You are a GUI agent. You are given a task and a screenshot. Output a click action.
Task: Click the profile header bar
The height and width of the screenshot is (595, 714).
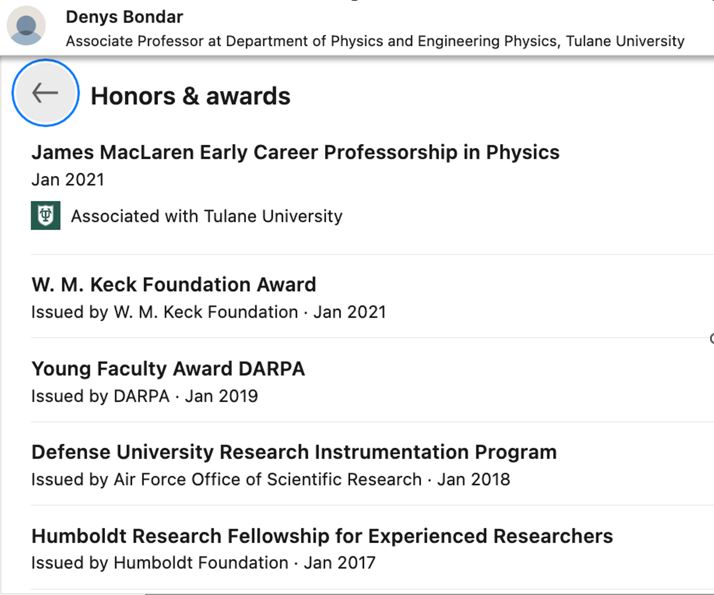[x=357, y=27]
